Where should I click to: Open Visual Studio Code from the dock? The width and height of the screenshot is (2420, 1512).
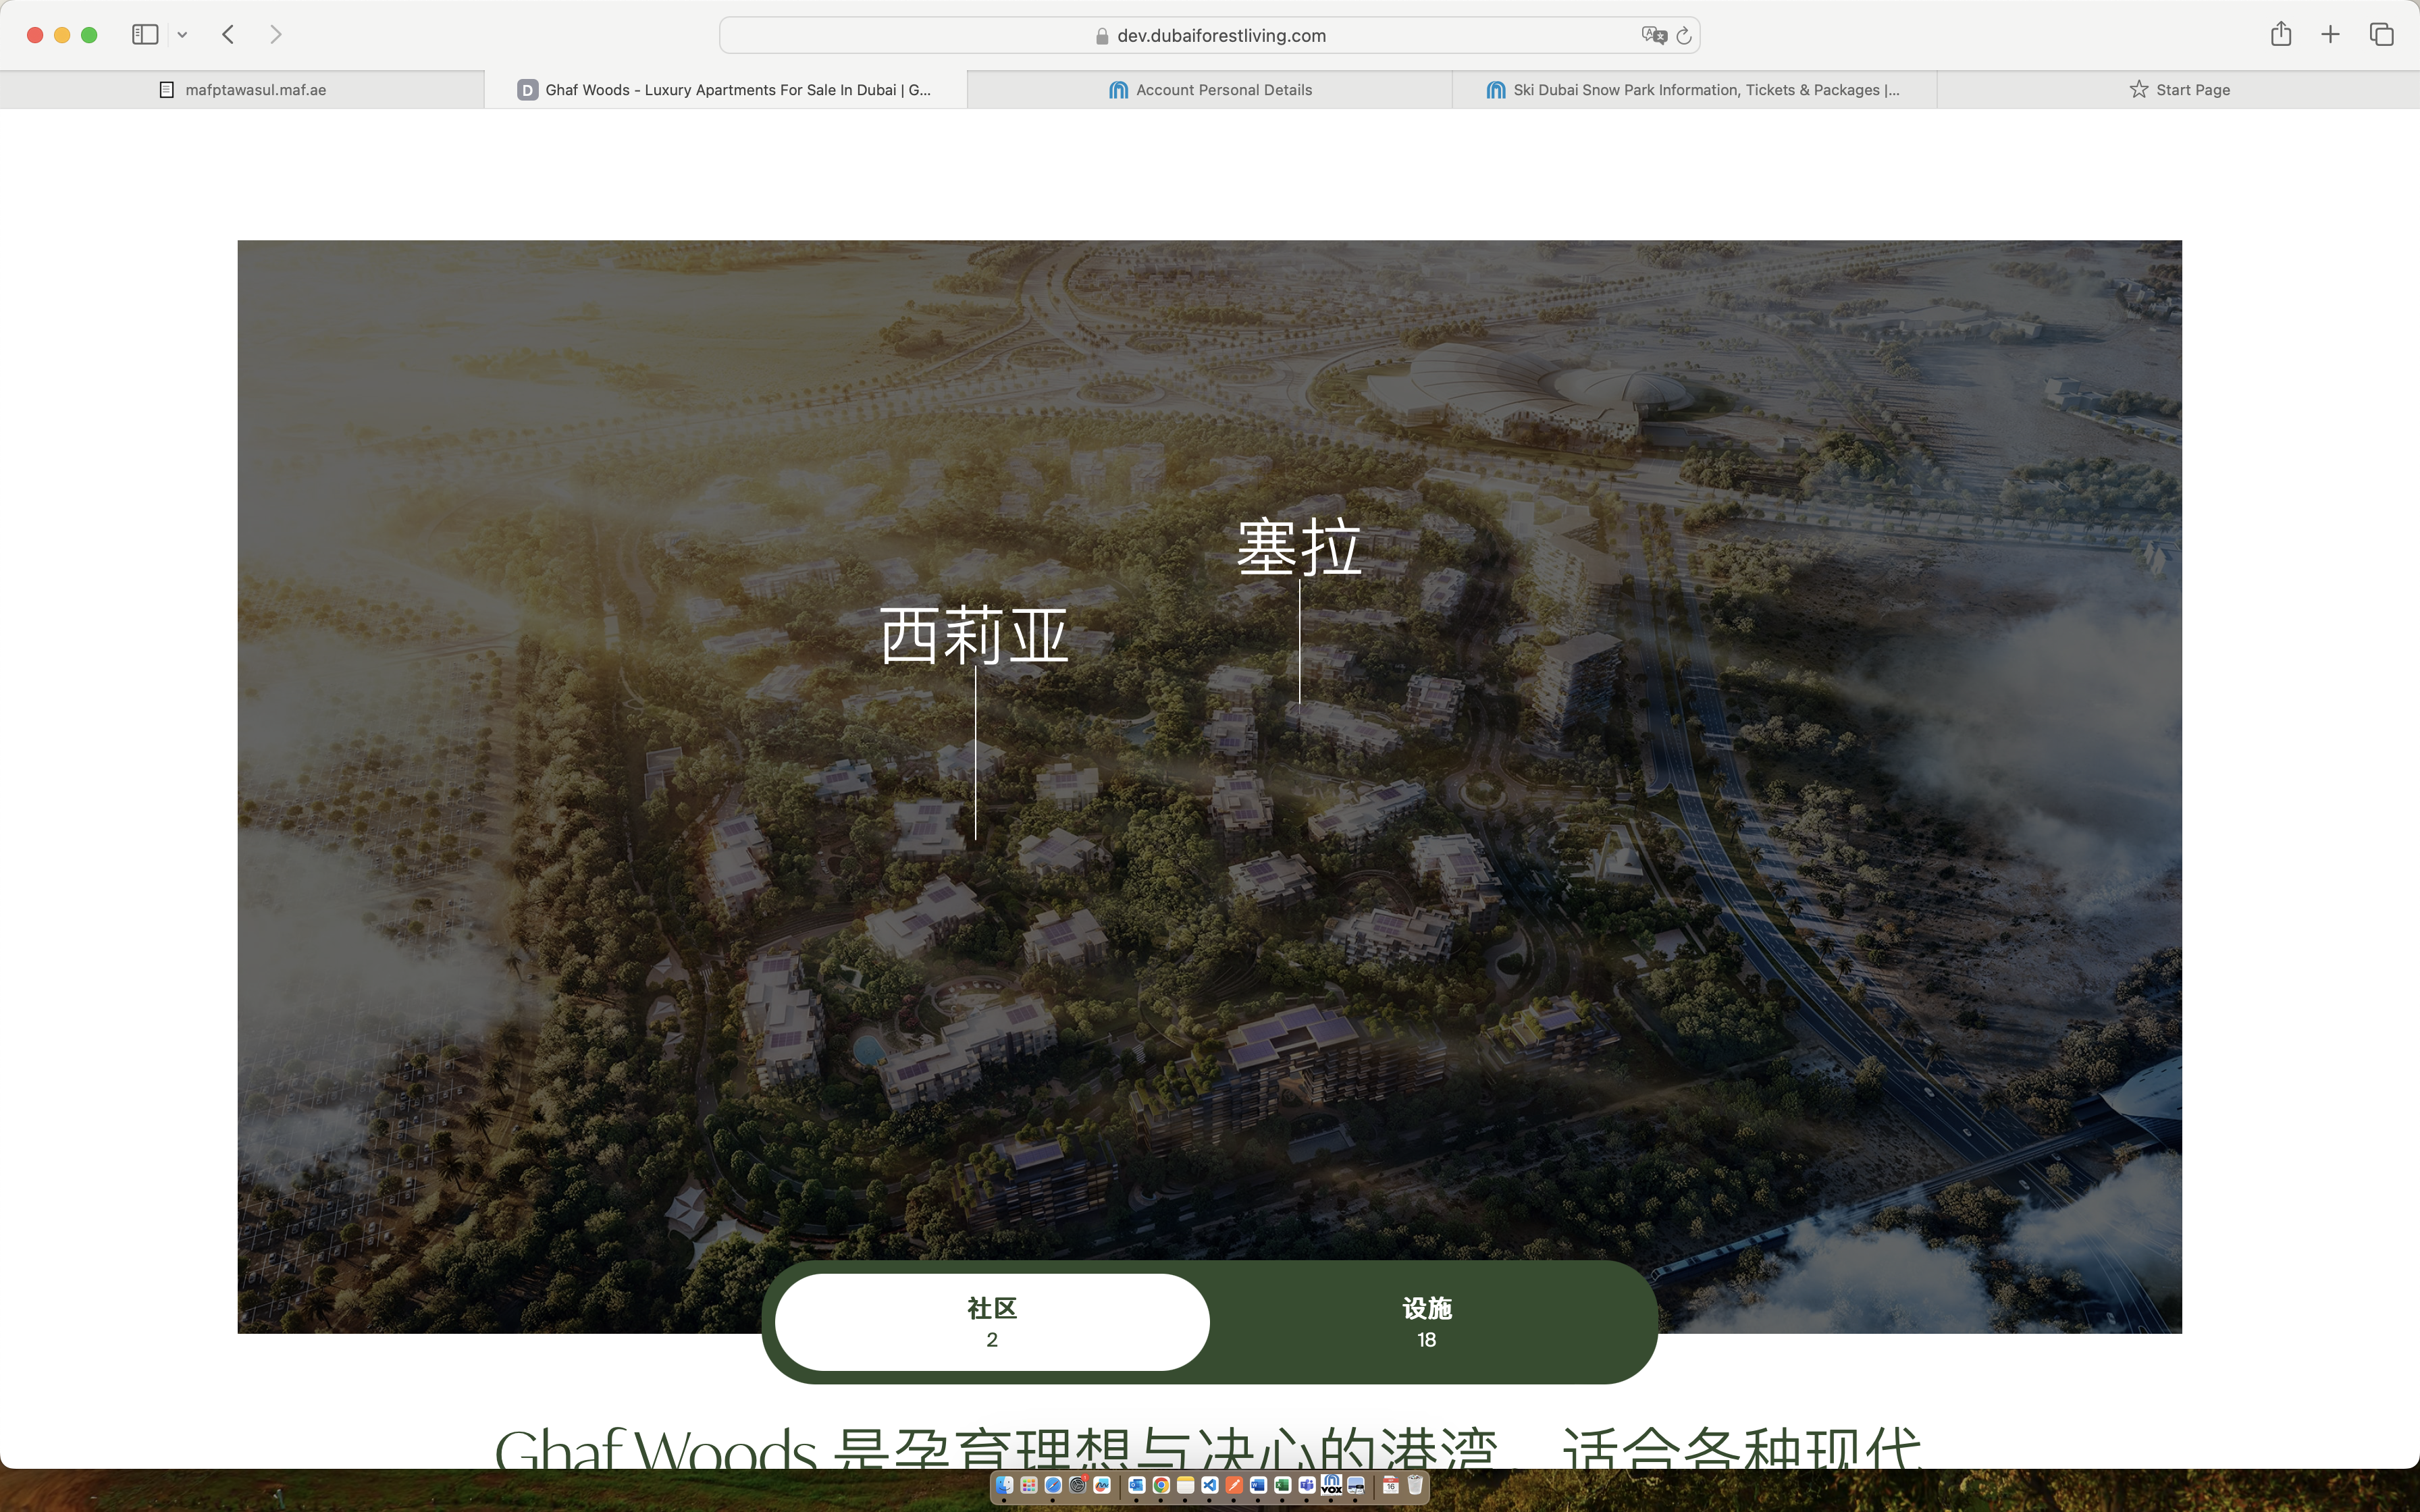tap(1210, 1485)
